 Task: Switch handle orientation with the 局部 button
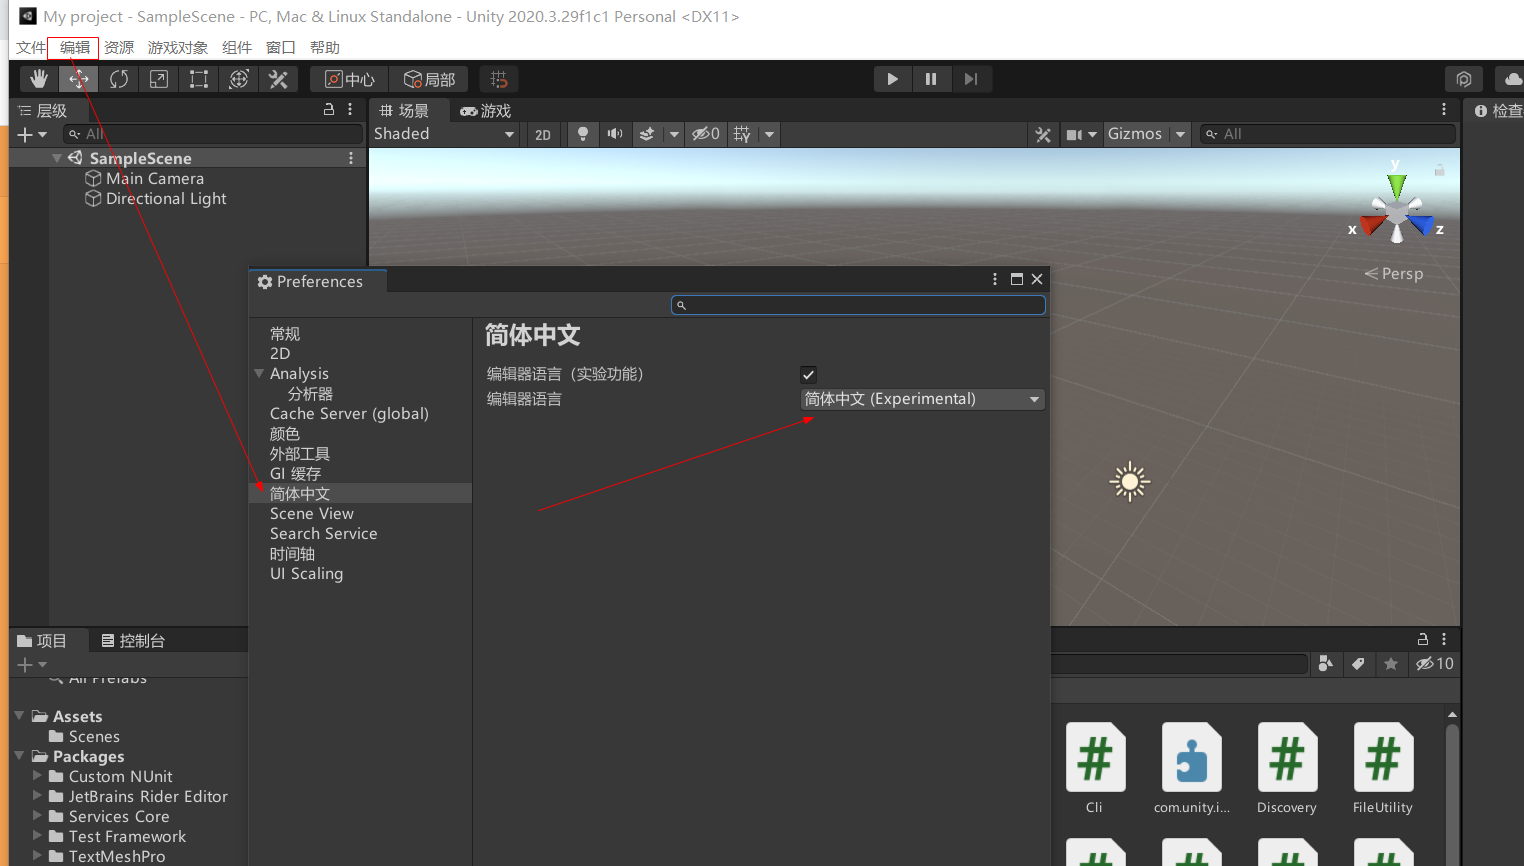coord(430,78)
